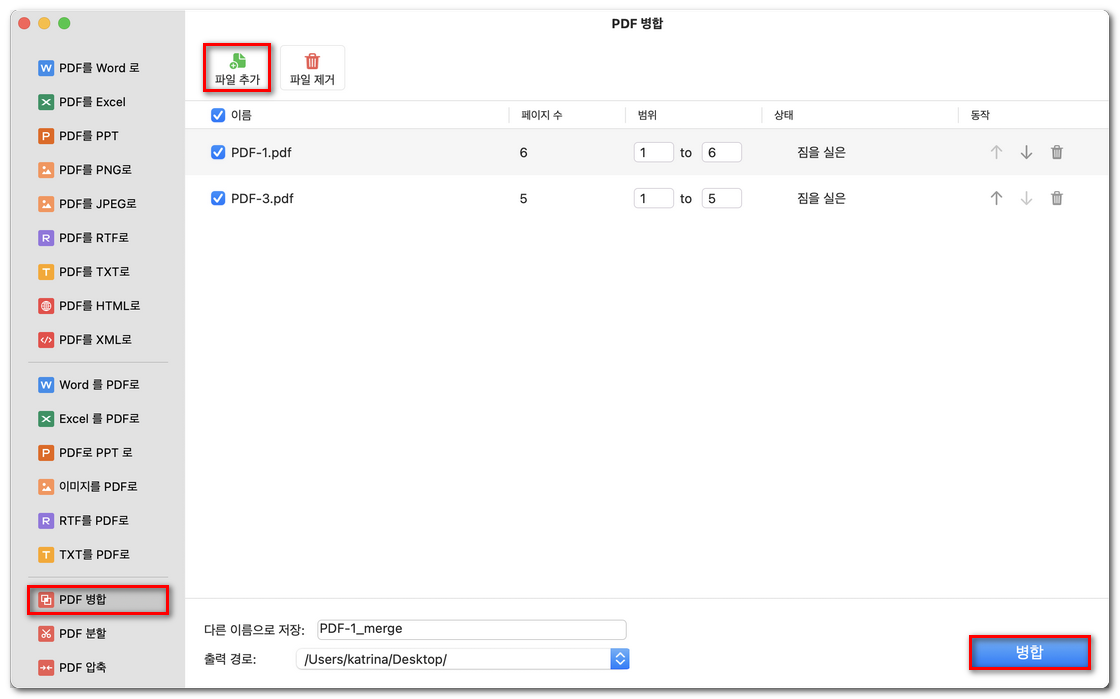Move PDF-1.pdf down with the arrow icon
Screen dimensions: 1120x699
(1026, 152)
